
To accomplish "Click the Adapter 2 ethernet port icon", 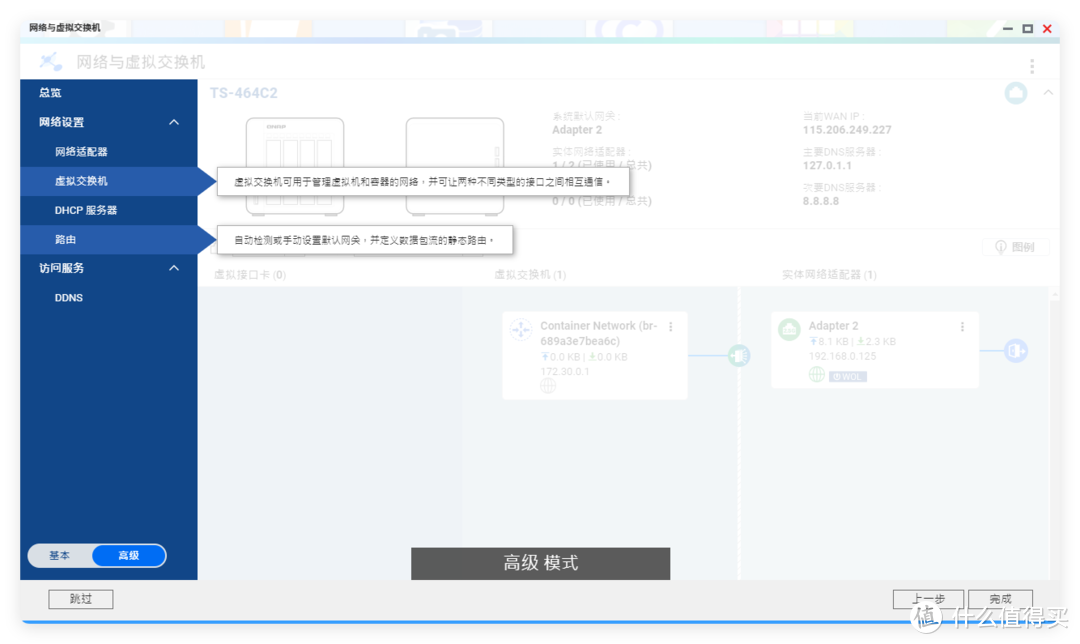I will 1016,351.
